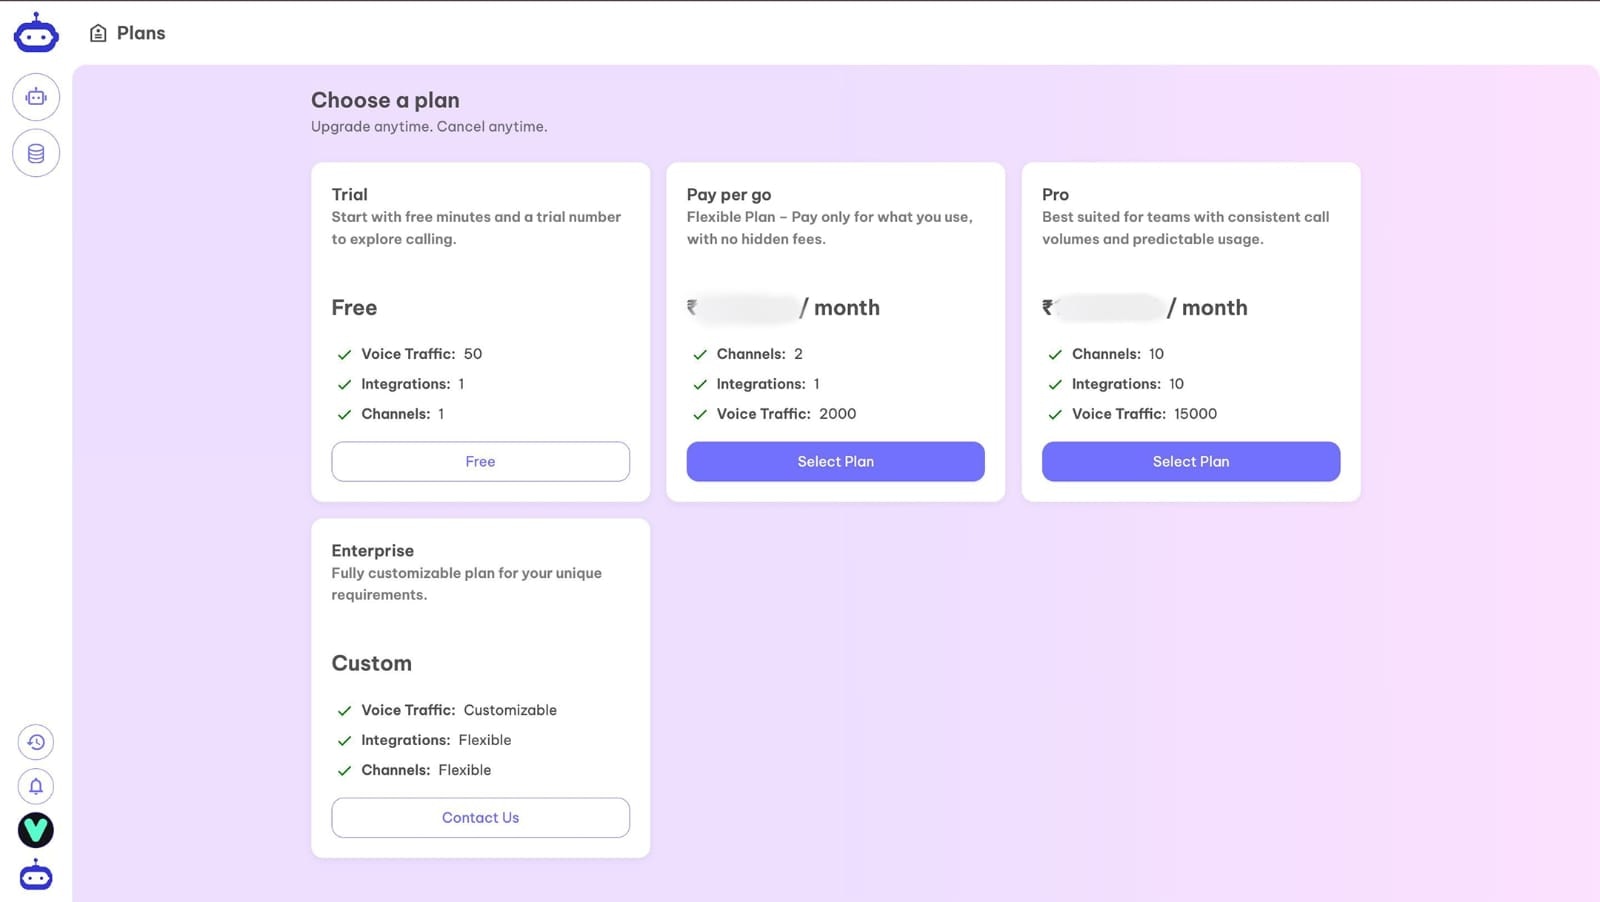Select the Free button on the Trial plan
1600x902 pixels.
coord(480,461)
